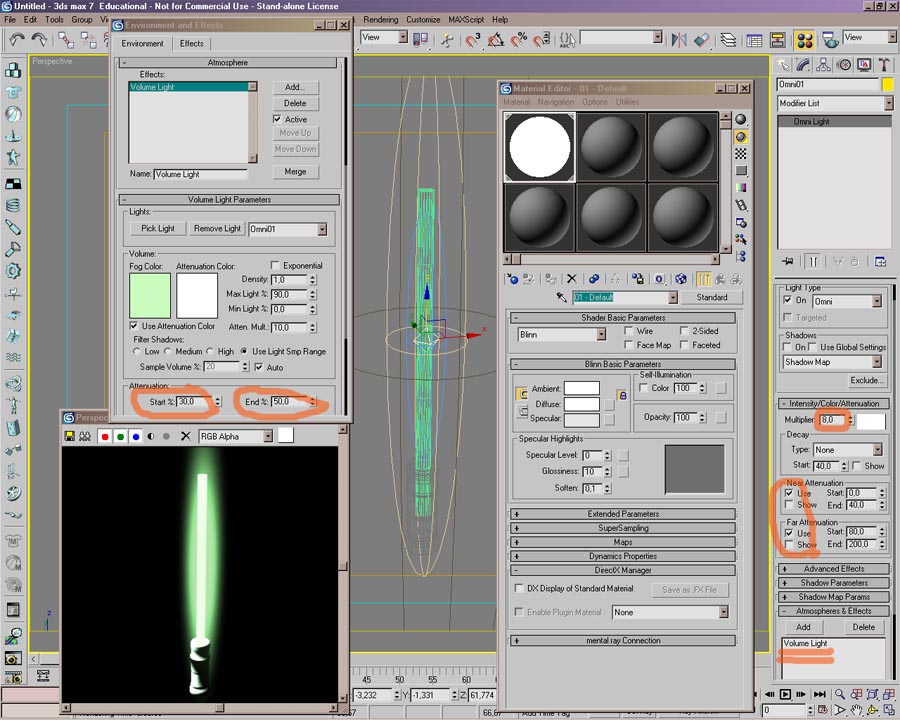The image size is (900, 720).
Task: Click the Diffuse color swatch
Action: (x=581, y=404)
